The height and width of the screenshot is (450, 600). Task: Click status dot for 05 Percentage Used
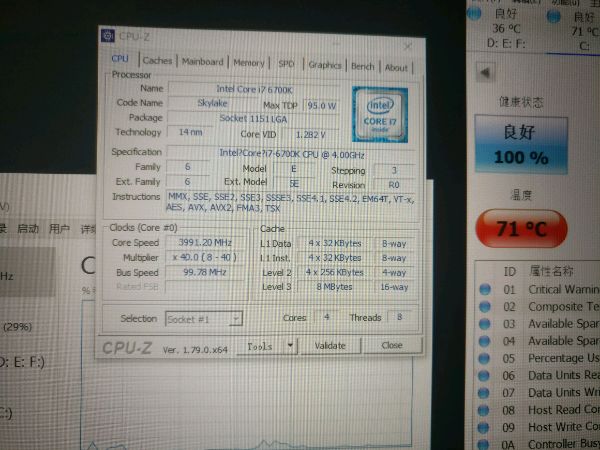[484, 358]
